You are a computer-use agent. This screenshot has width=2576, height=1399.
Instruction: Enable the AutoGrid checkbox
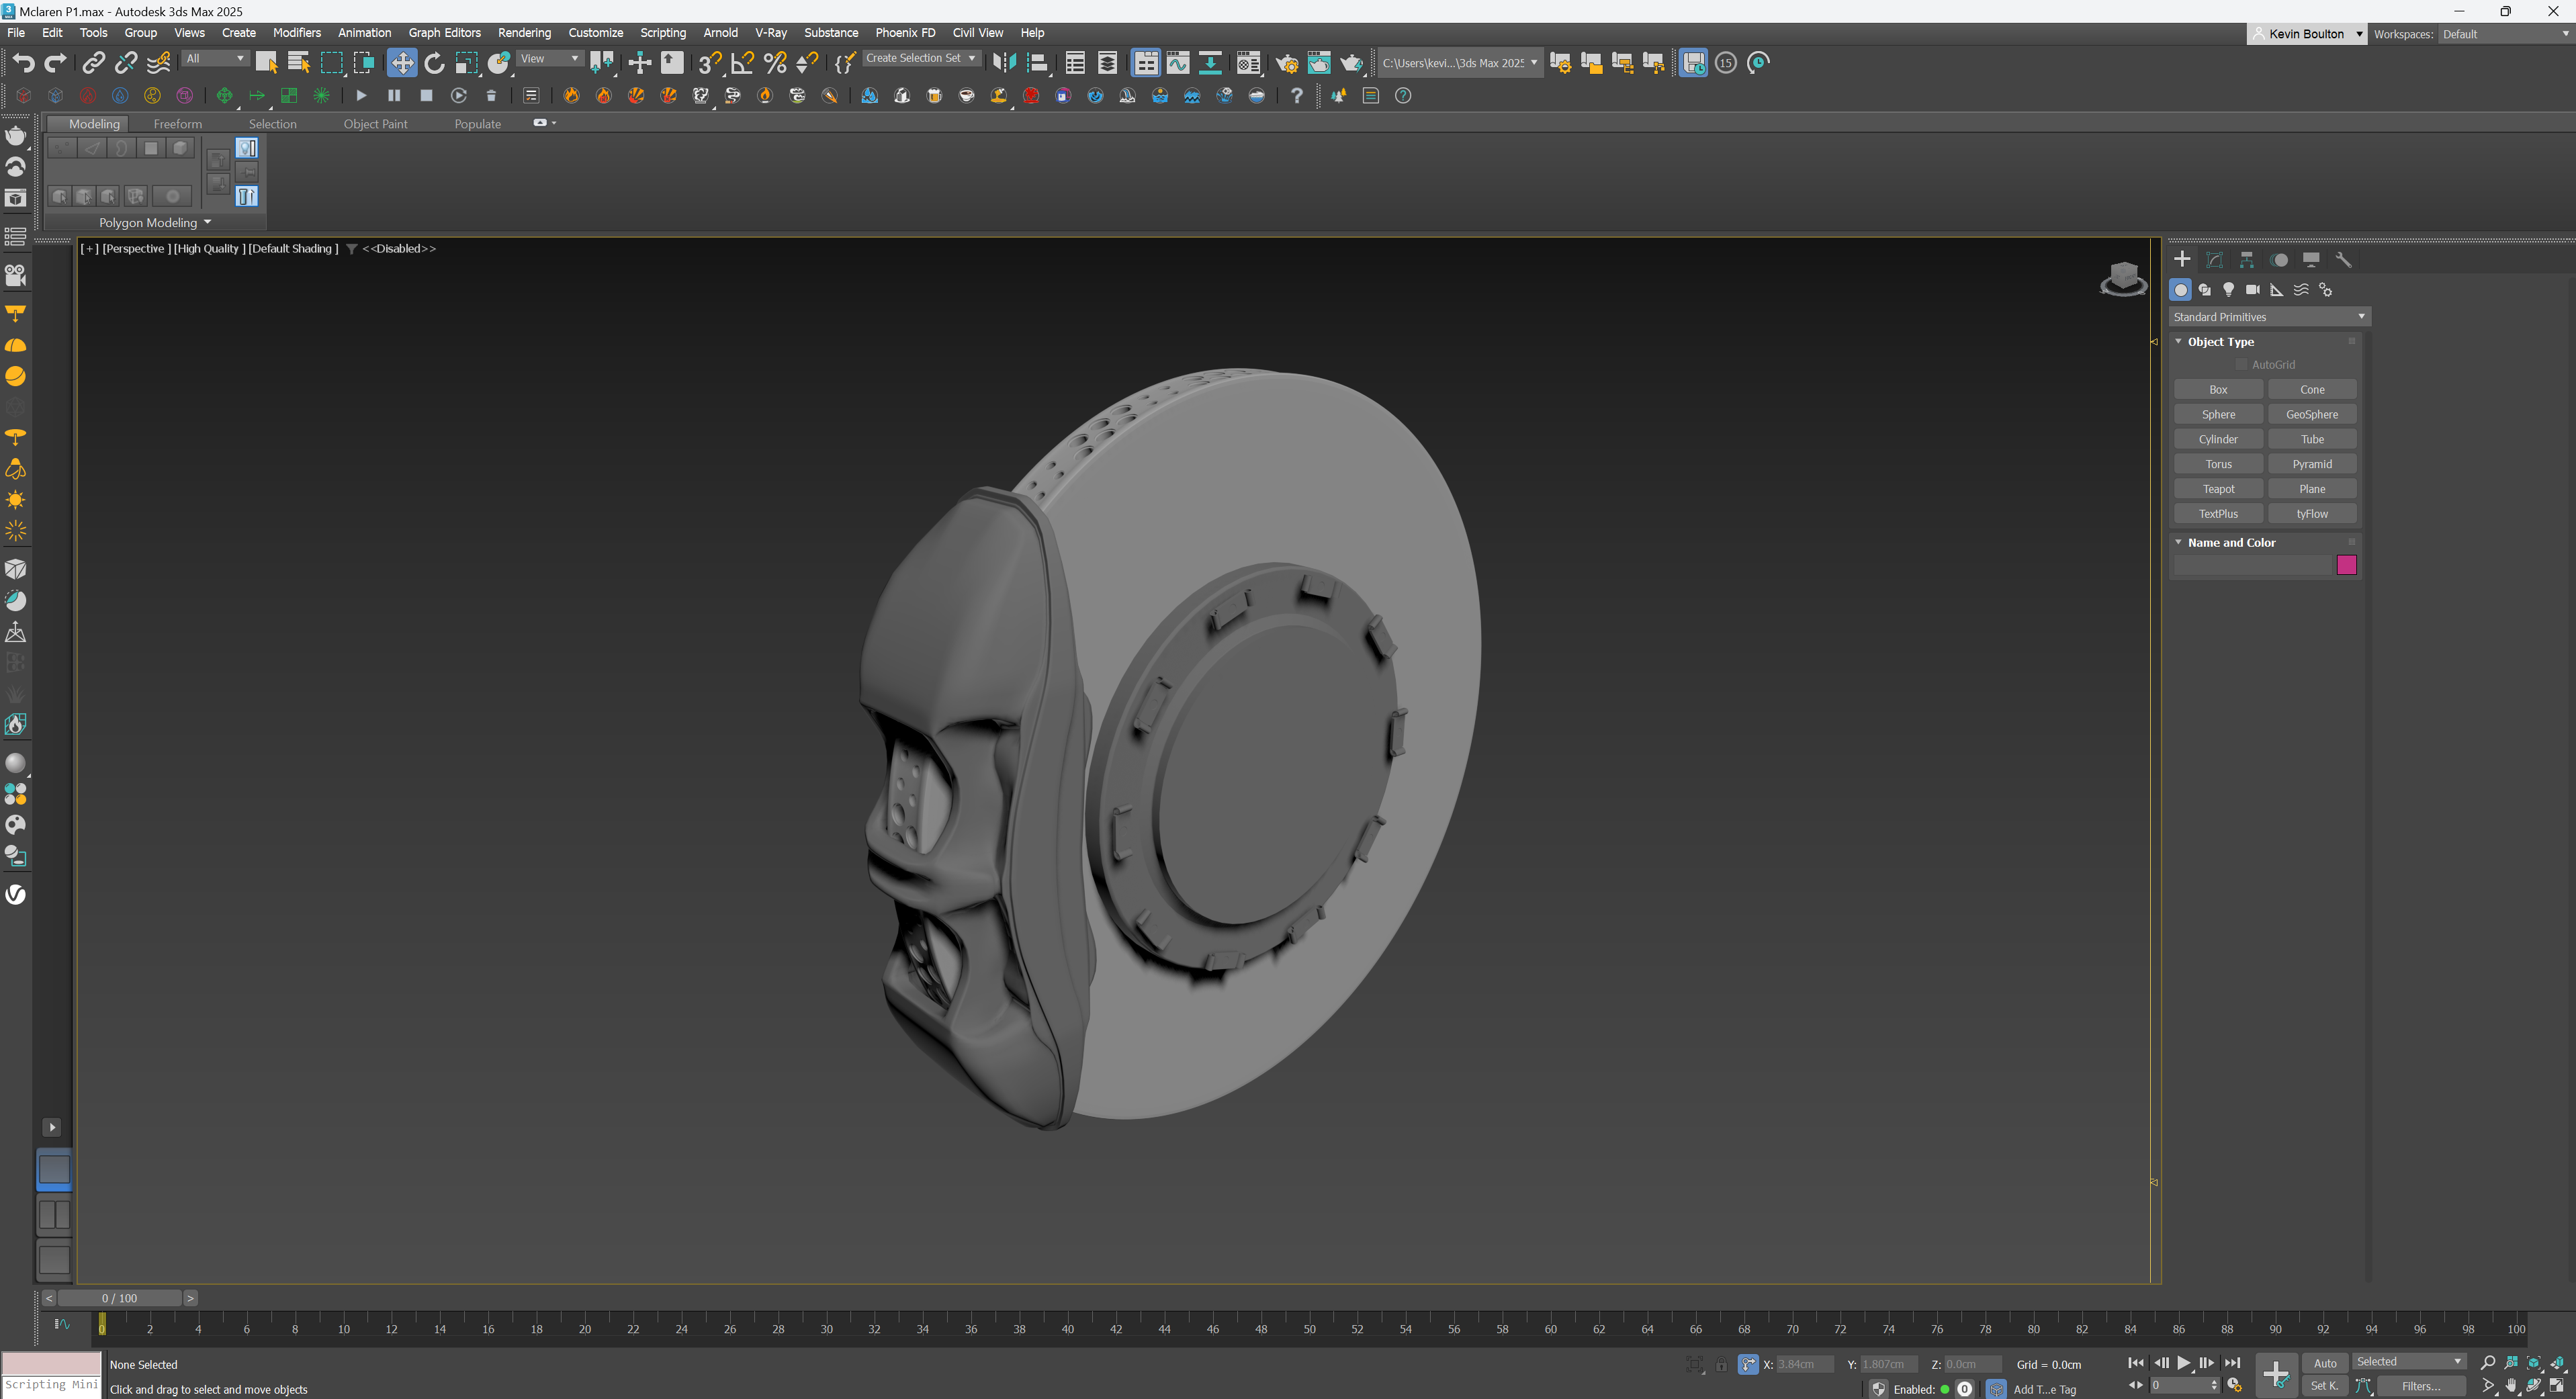coord(2241,365)
